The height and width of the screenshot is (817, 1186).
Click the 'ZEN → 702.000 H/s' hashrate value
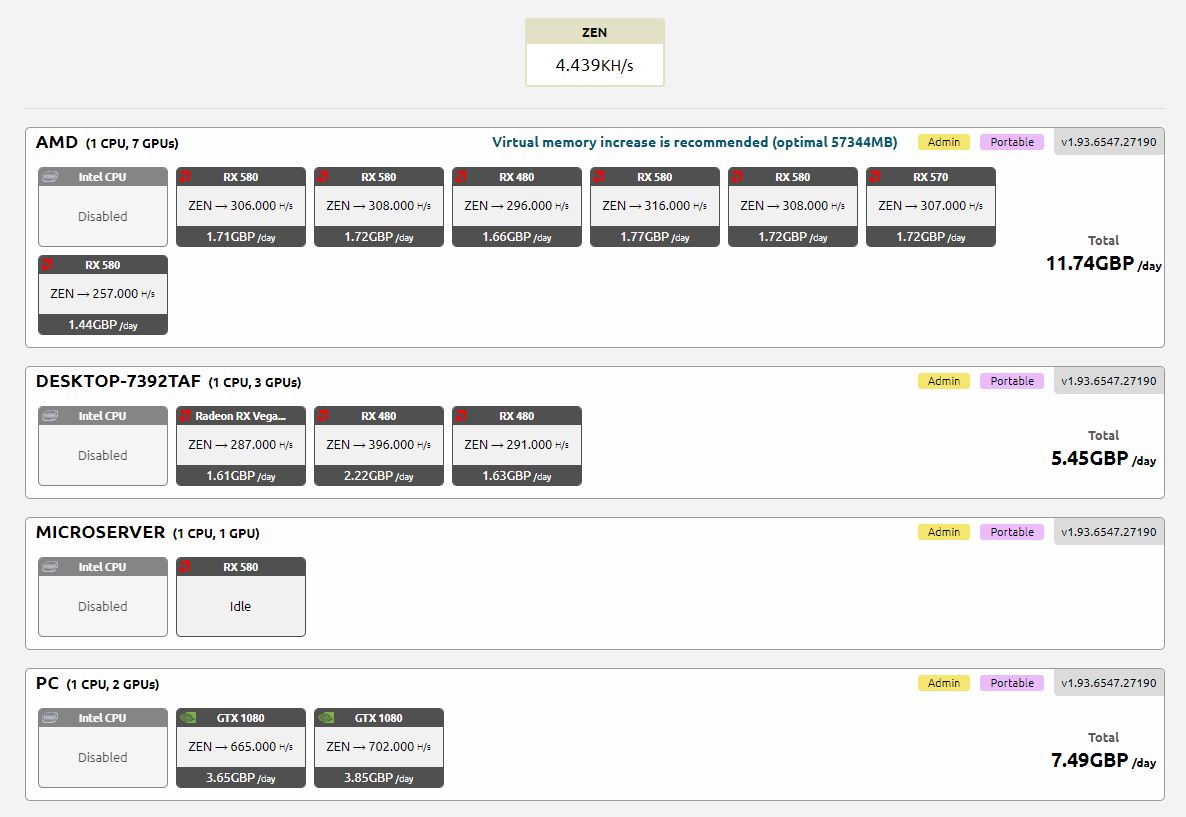tap(378, 747)
